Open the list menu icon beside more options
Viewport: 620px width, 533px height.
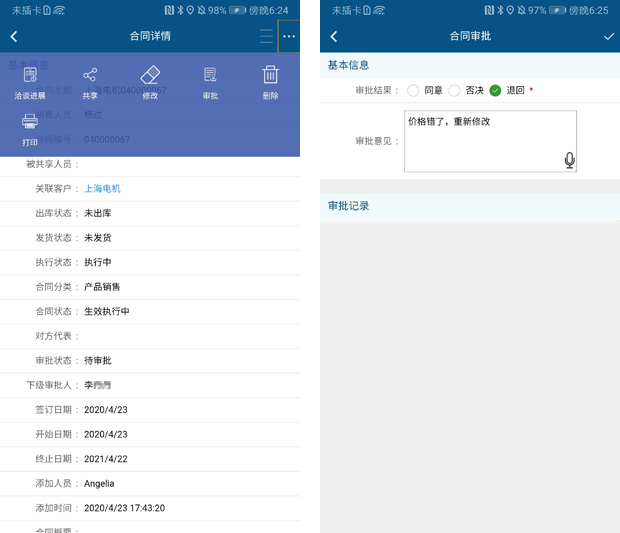click(265, 36)
